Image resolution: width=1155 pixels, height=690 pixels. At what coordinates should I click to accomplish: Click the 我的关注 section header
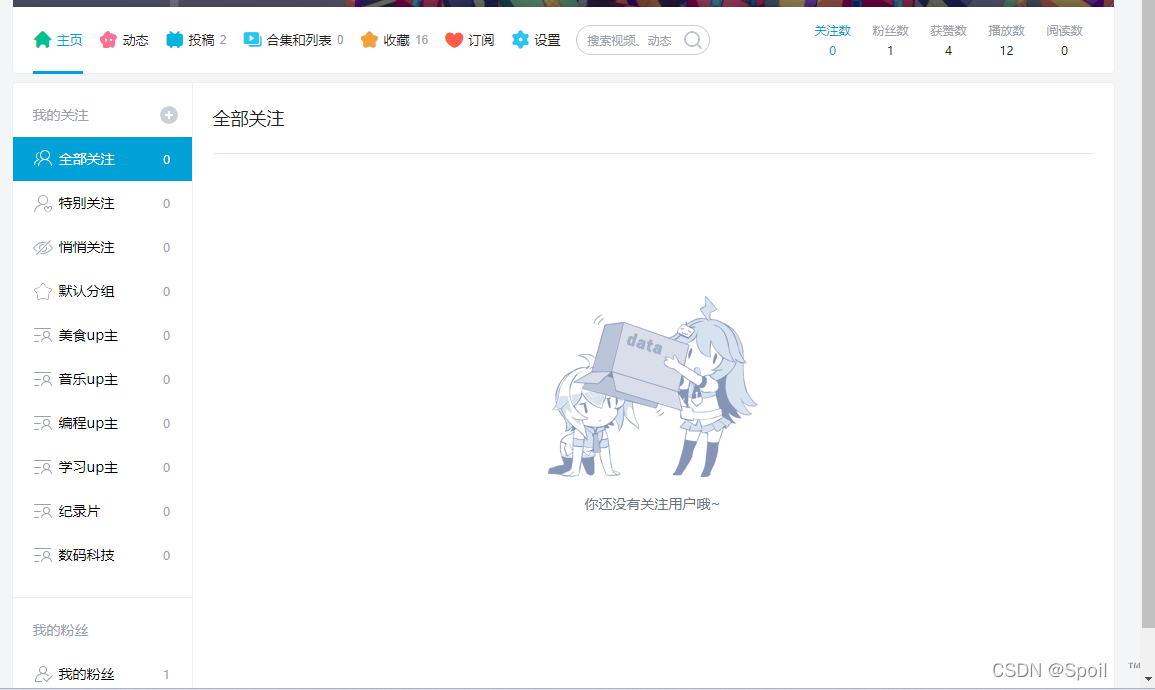60,115
